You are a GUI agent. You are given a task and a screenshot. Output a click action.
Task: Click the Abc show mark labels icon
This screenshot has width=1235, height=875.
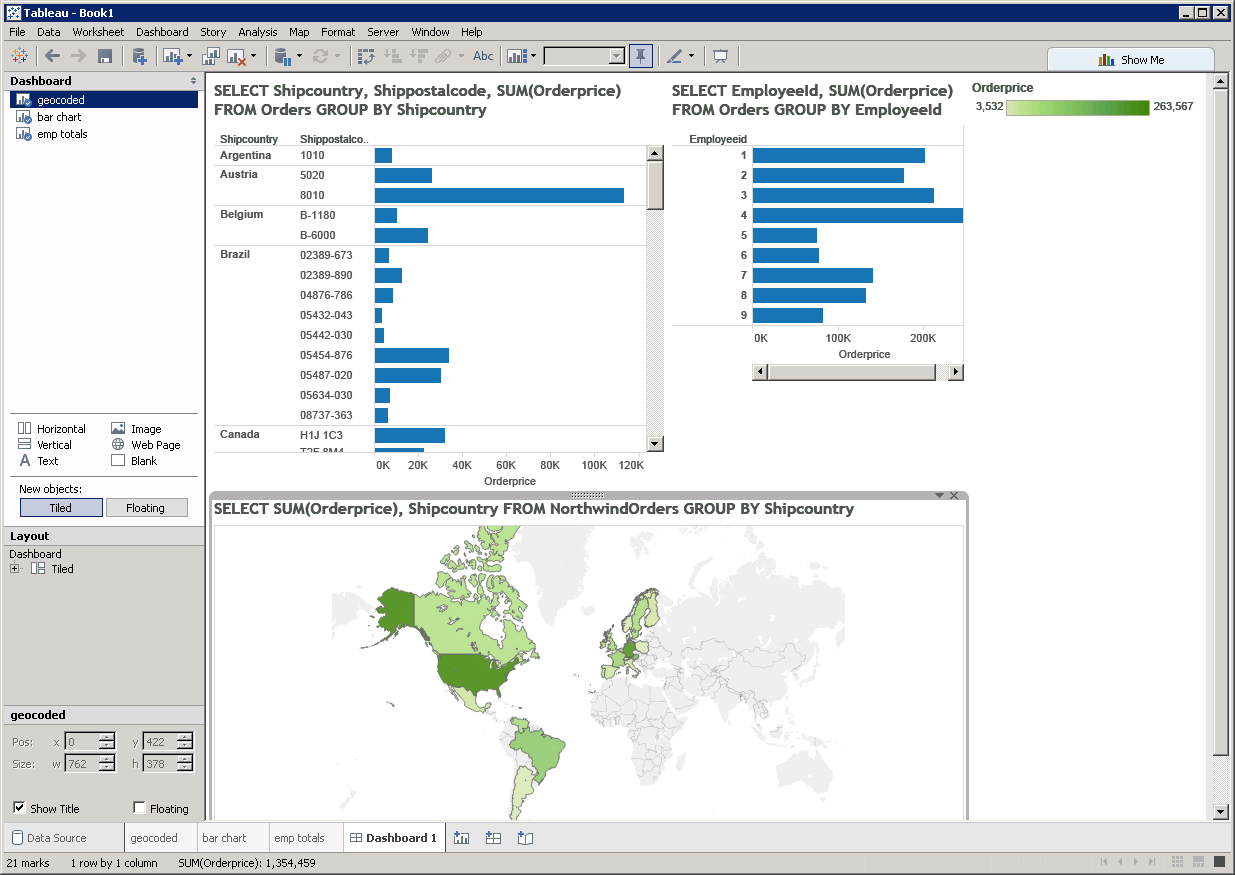click(483, 57)
